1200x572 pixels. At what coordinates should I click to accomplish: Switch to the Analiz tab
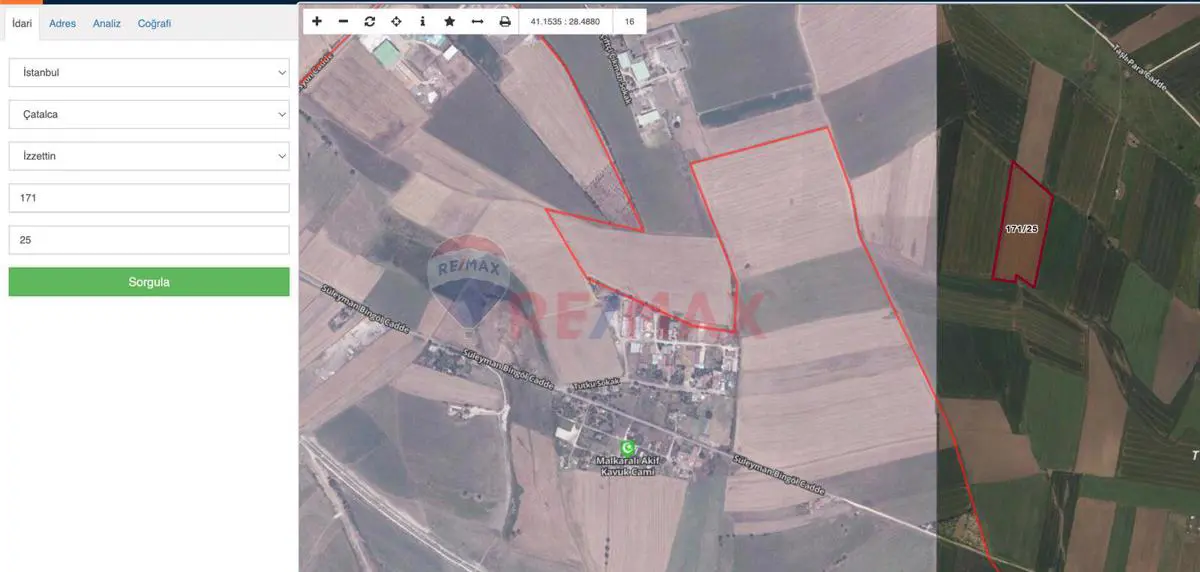[x=107, y=23]
